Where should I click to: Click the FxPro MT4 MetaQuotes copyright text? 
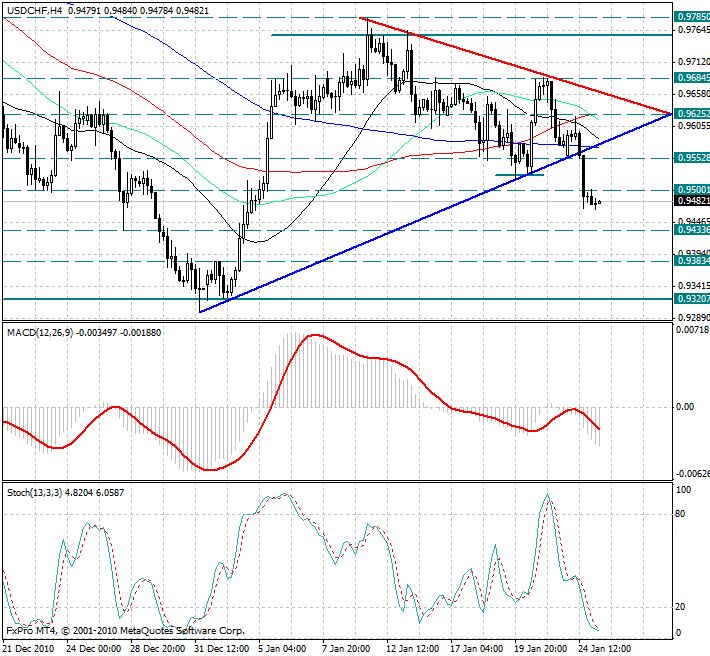[125, 631]
